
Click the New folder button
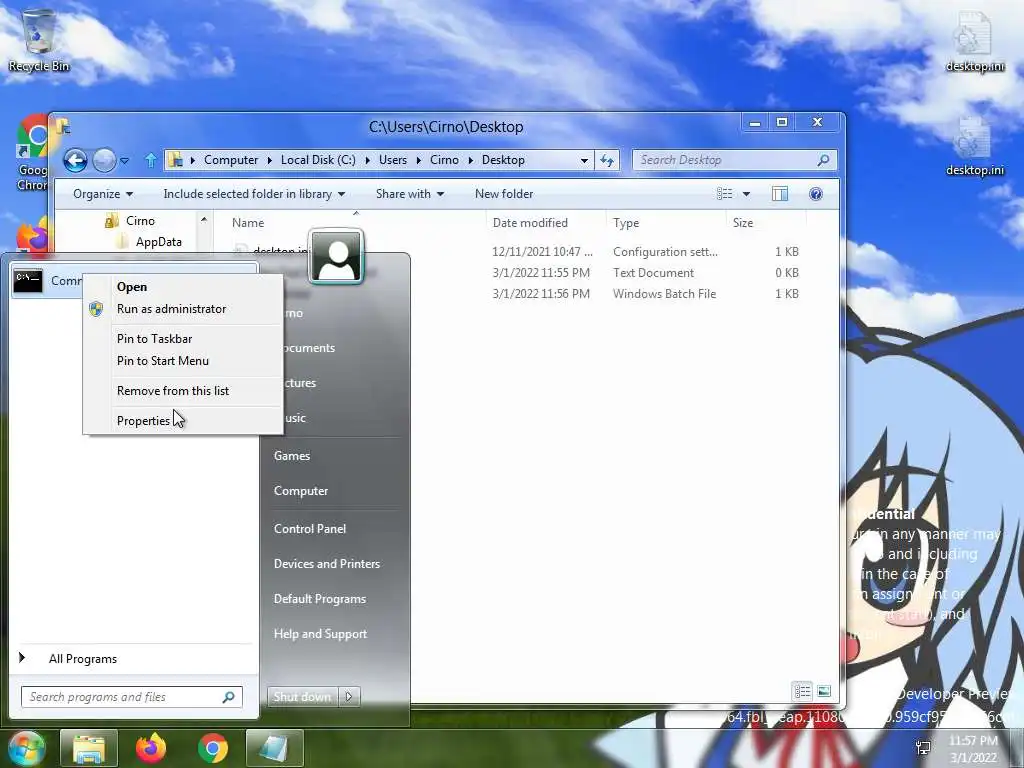click(504, 194)
